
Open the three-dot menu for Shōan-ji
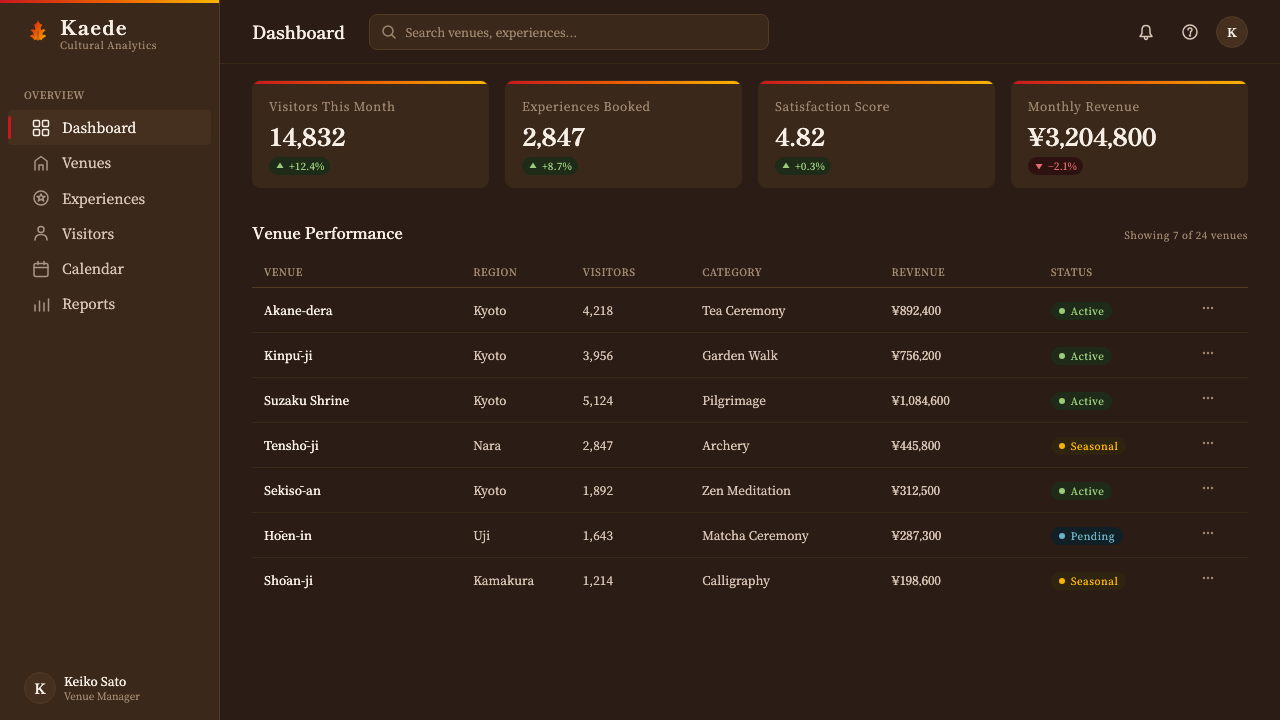1208,579
